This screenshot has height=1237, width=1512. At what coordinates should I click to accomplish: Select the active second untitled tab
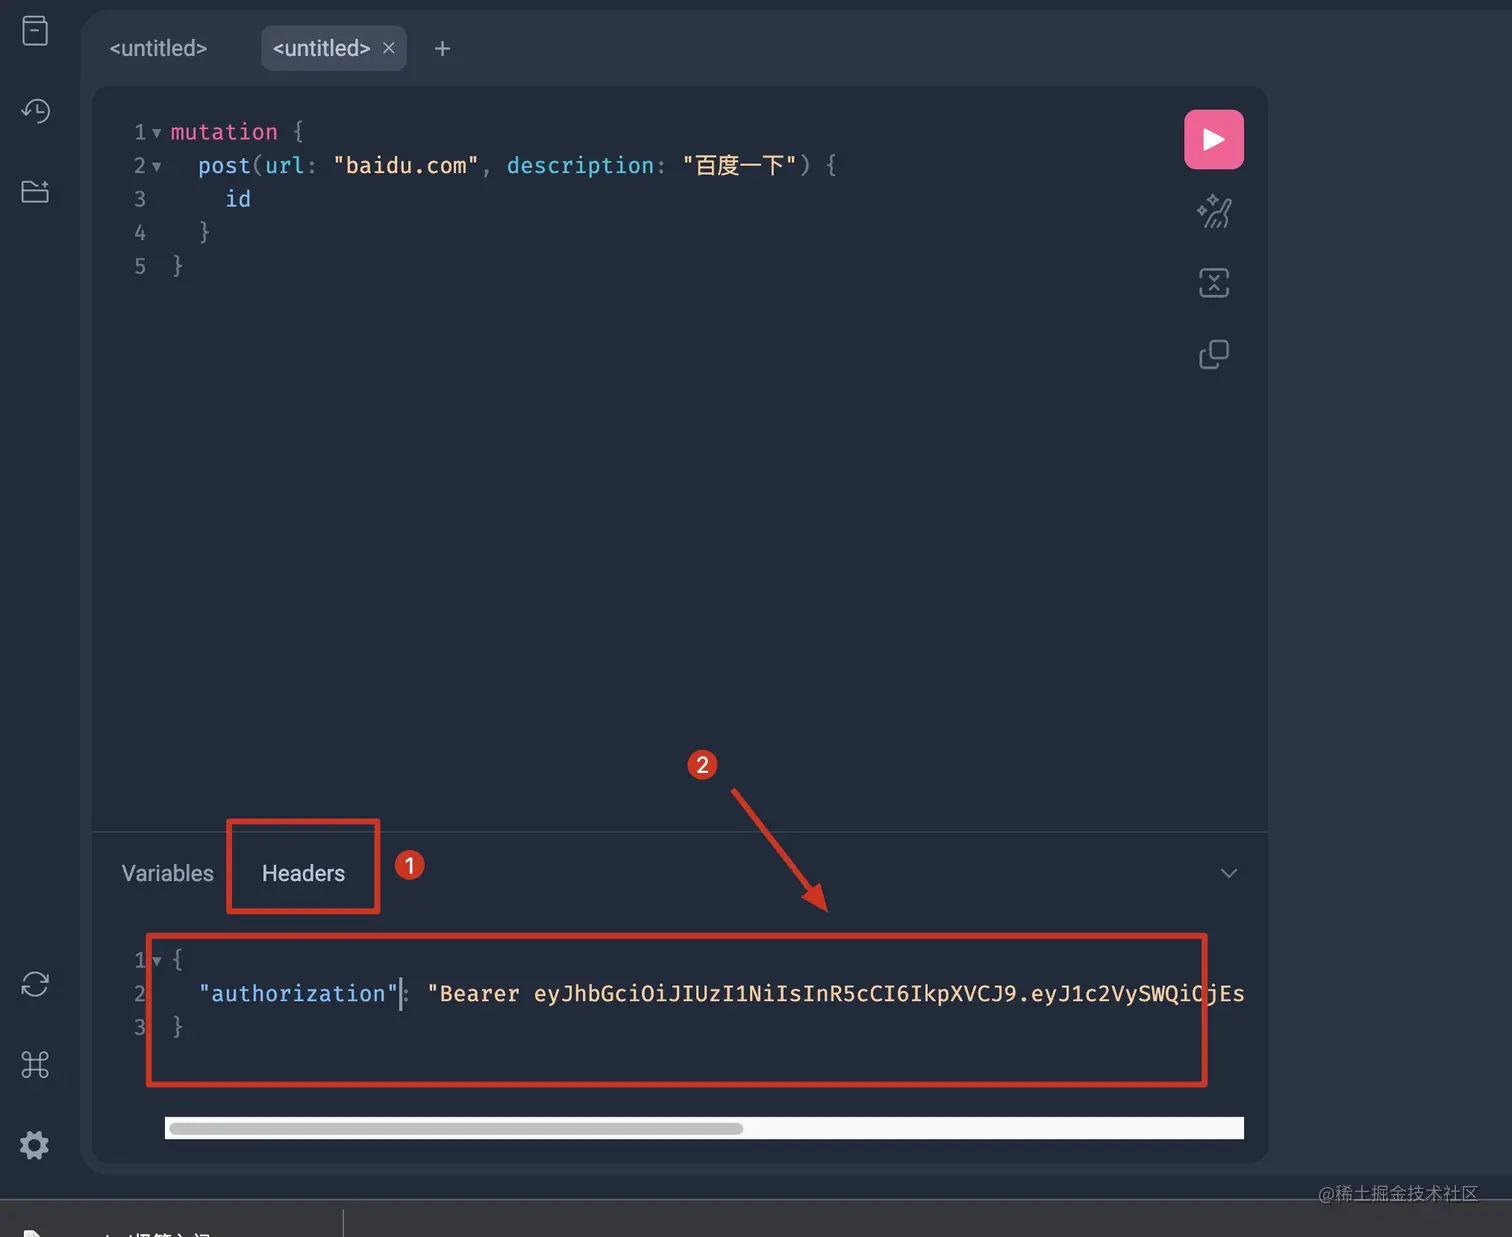tap(321, 48)
